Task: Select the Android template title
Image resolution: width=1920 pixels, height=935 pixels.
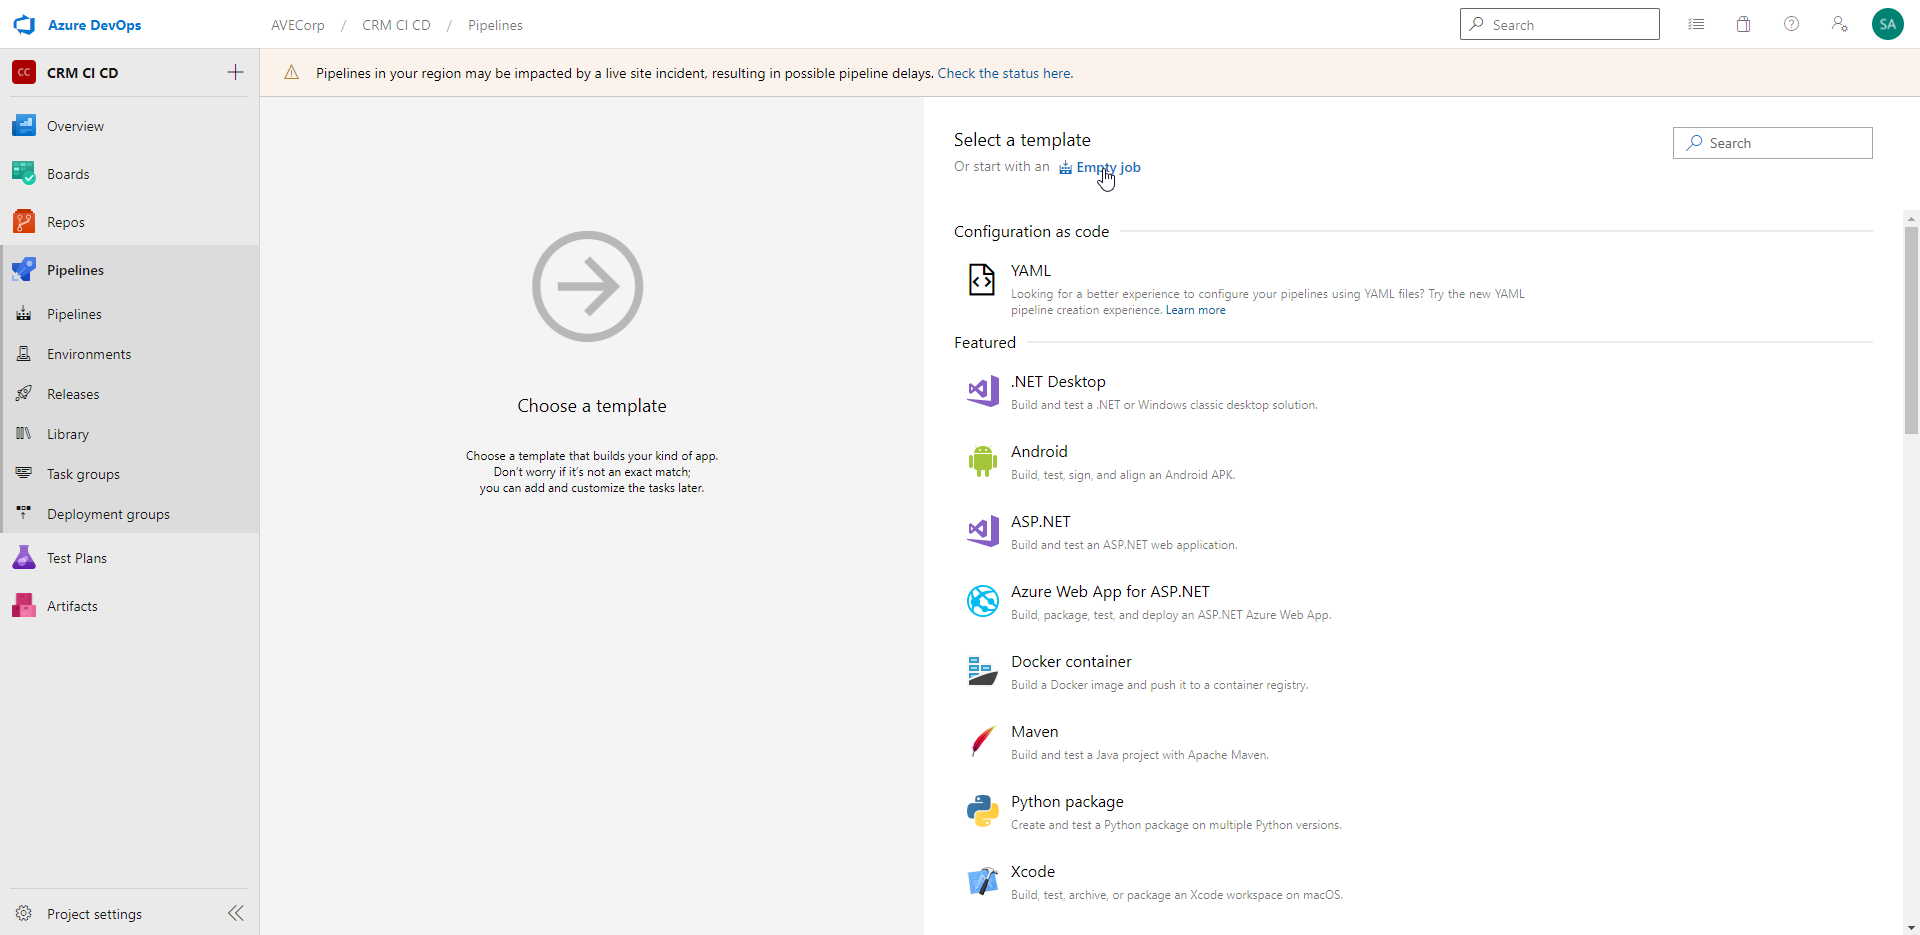Action: 1039,452
